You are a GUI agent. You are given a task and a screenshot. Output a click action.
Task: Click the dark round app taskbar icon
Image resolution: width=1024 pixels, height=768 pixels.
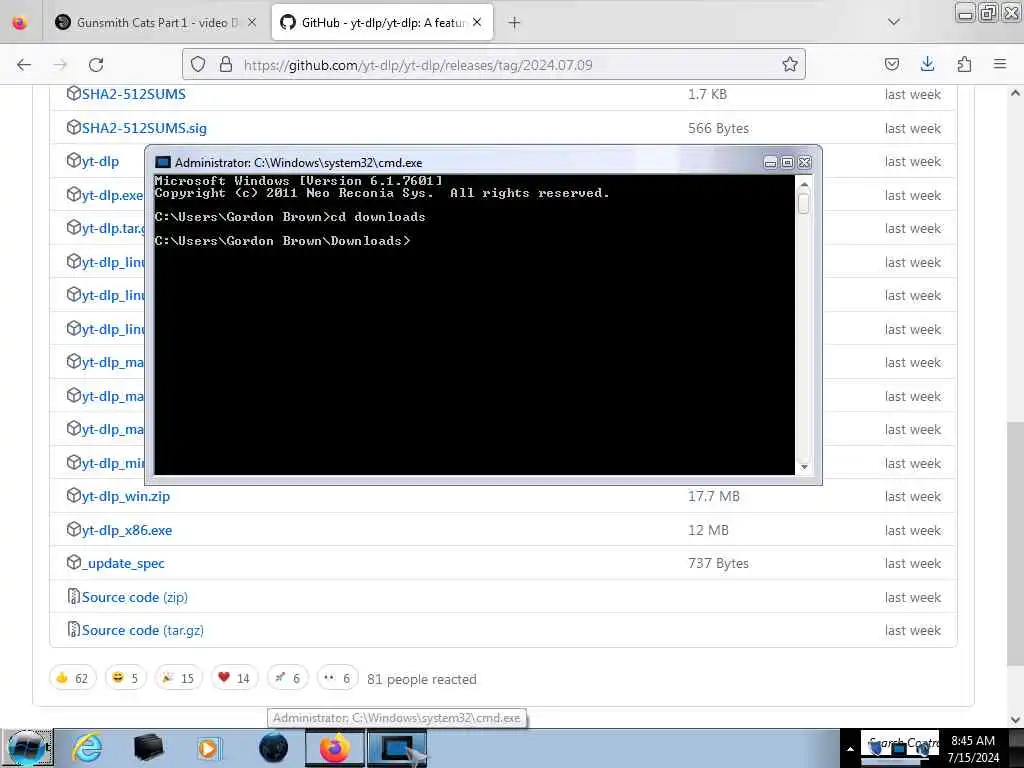click(x=273, y=748)
